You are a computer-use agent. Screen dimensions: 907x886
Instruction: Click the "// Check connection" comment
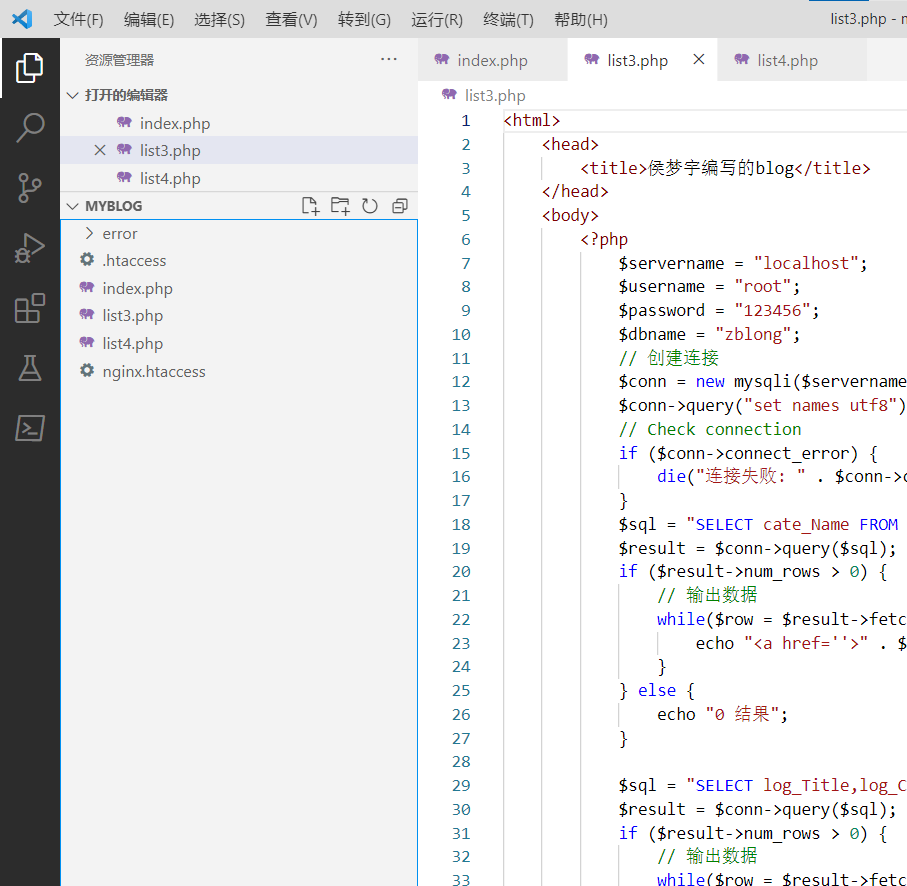pyautogui.click(x=710, y=429)
